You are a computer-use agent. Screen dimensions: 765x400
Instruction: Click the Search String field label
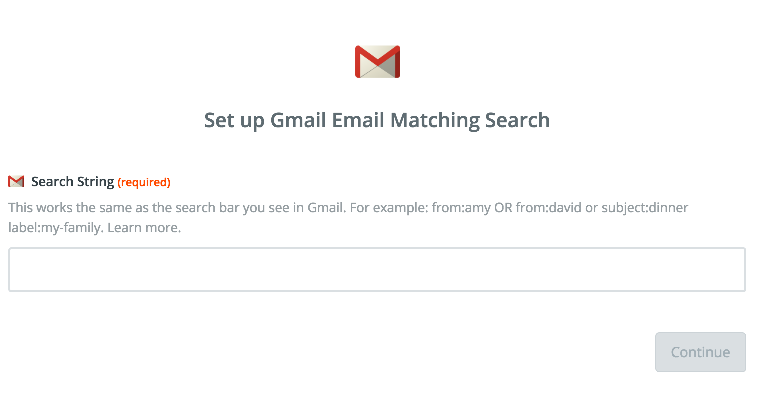click(73, 182)
